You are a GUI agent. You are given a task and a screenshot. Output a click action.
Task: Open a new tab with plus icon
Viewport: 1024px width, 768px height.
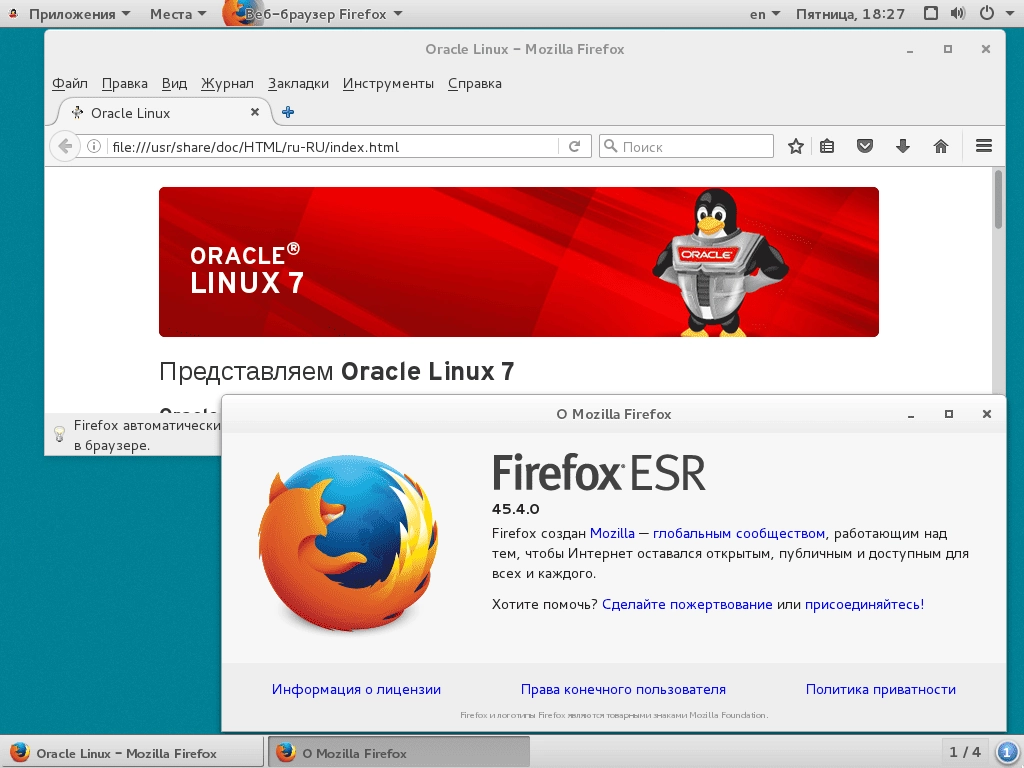(288, 112)
